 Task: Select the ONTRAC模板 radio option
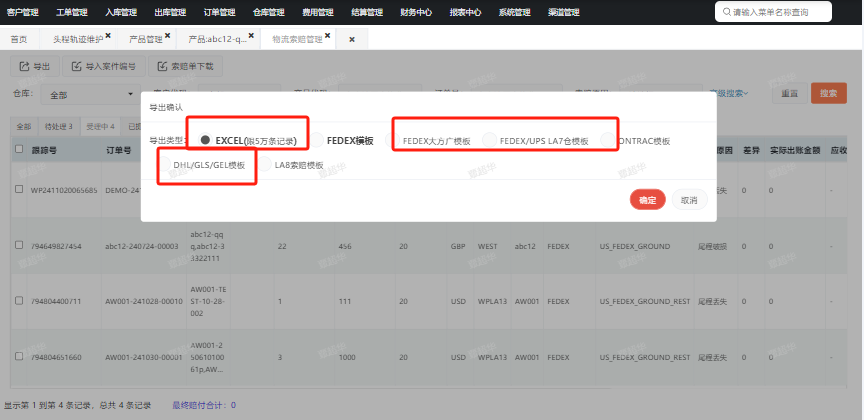607,141
